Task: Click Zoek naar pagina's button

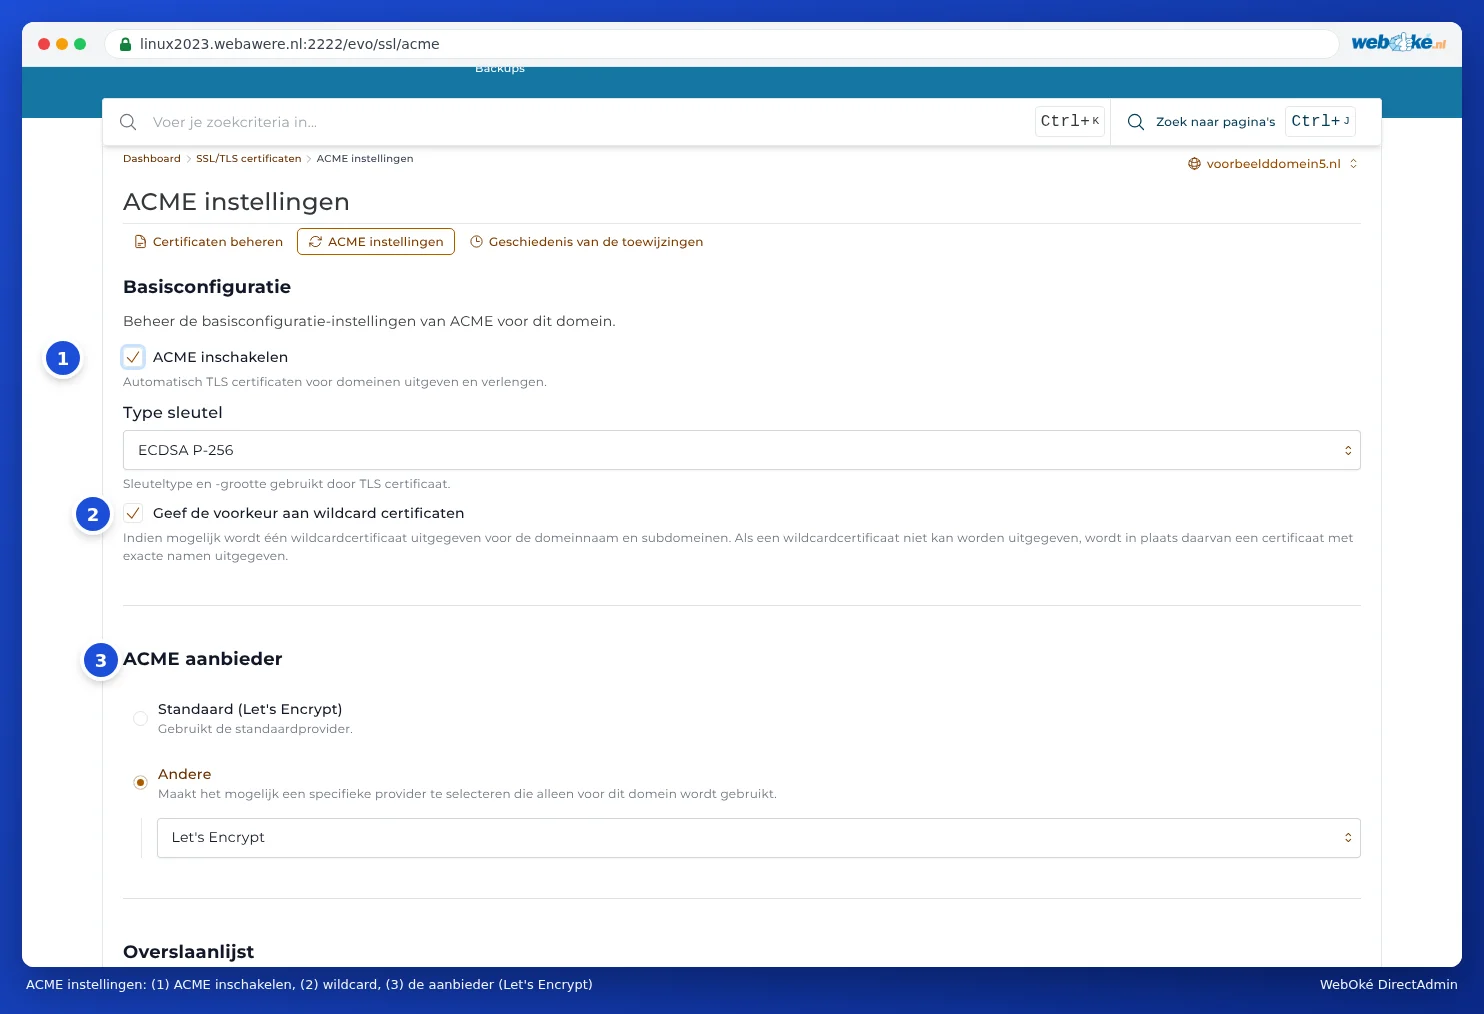Action: pos(1216,122)
